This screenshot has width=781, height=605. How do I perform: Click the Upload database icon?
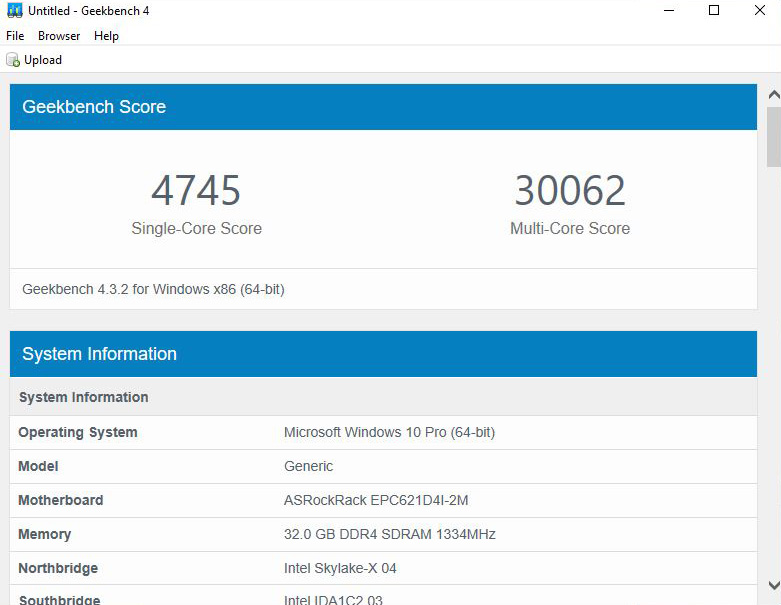coord(13,60)
